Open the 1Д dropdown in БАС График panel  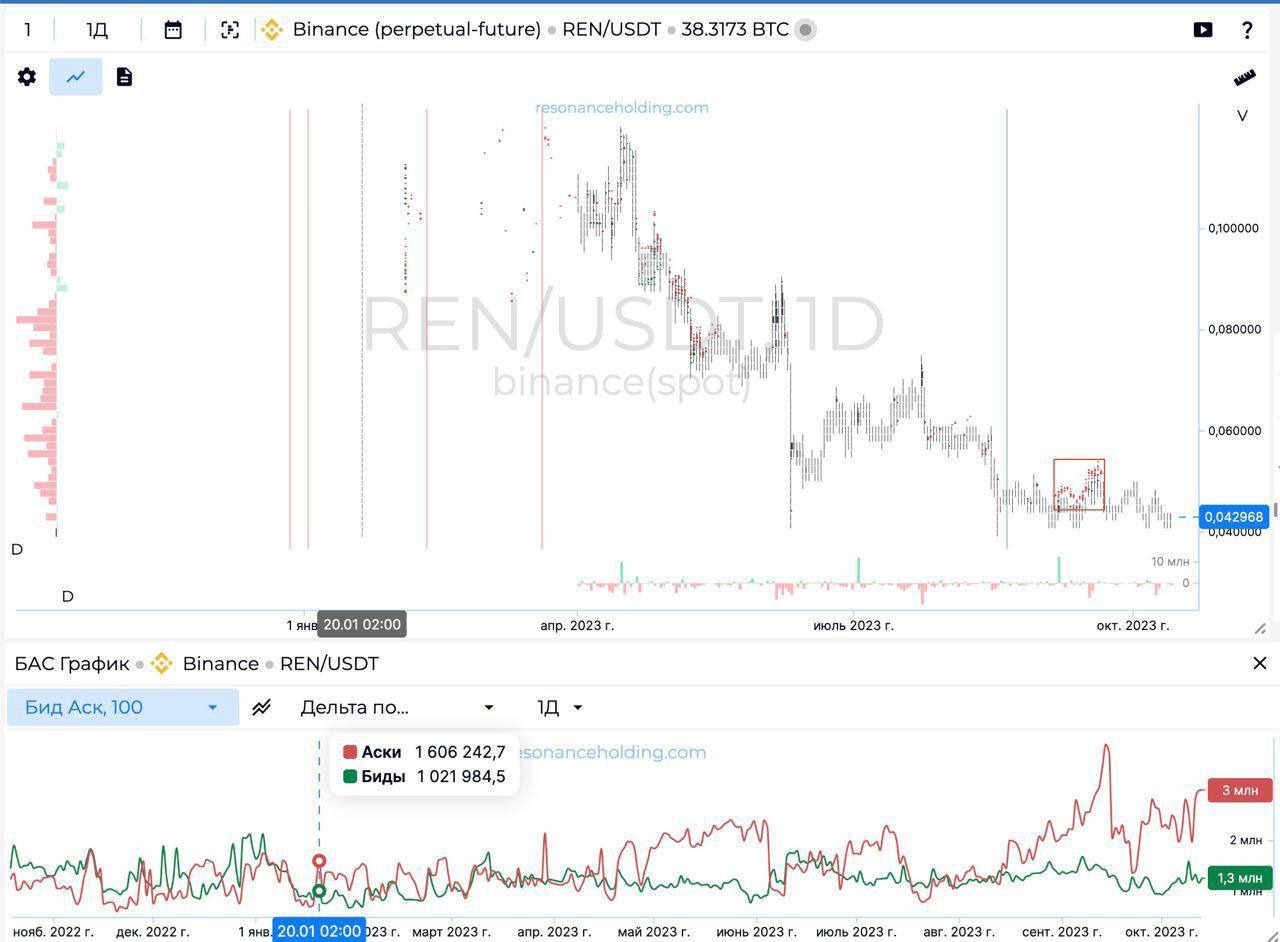coord(560,707)
